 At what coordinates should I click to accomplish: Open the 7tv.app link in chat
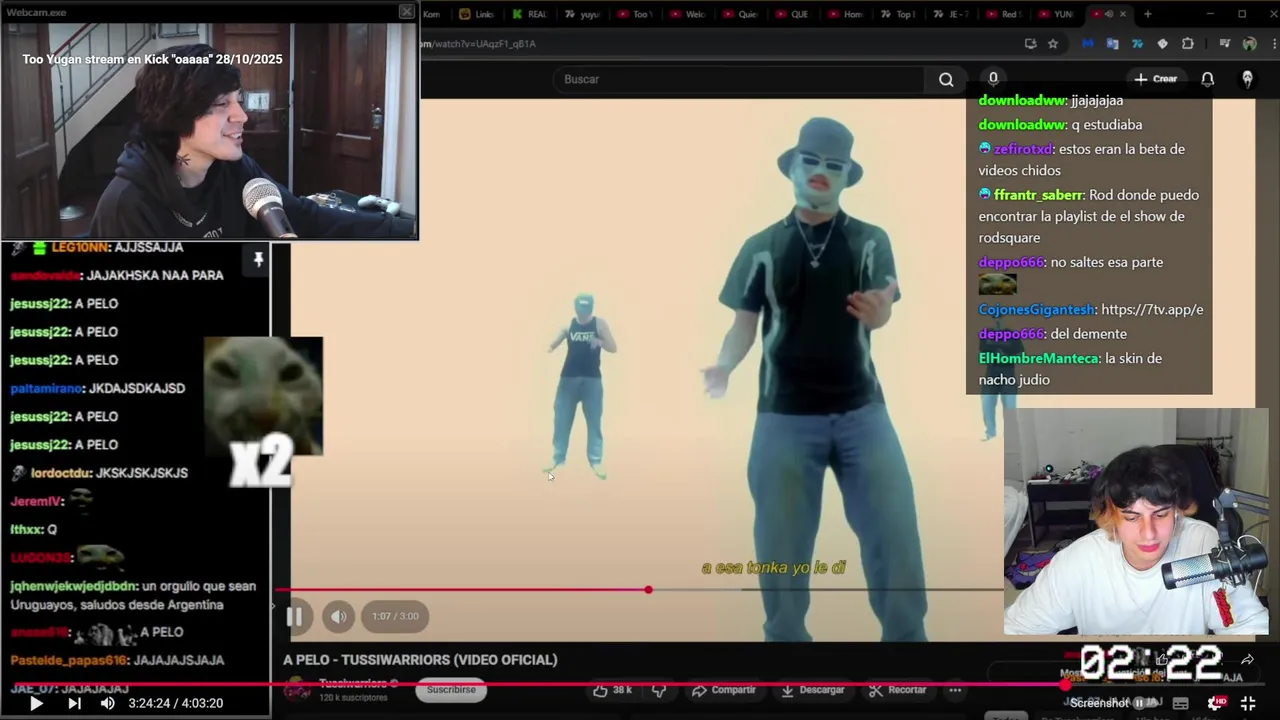point(1152,310)
